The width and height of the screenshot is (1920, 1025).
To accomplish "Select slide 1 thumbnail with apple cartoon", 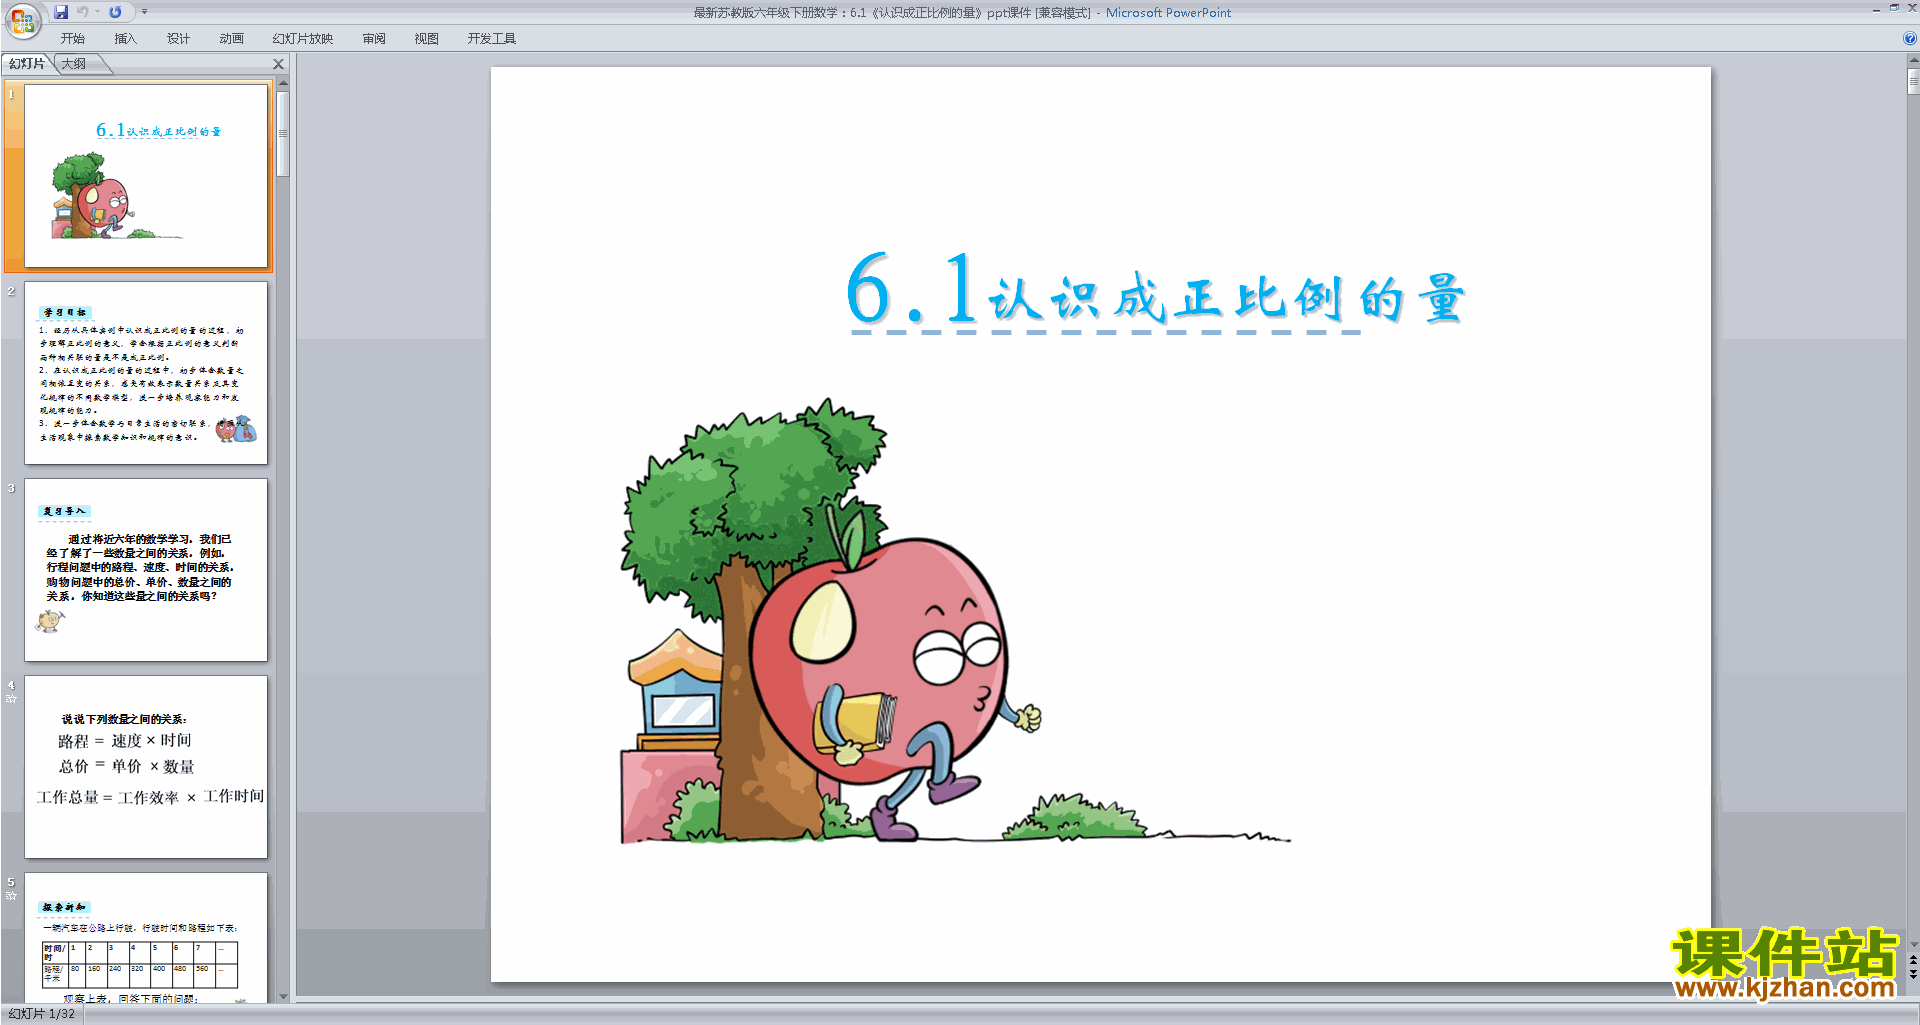I will [146, 175].
